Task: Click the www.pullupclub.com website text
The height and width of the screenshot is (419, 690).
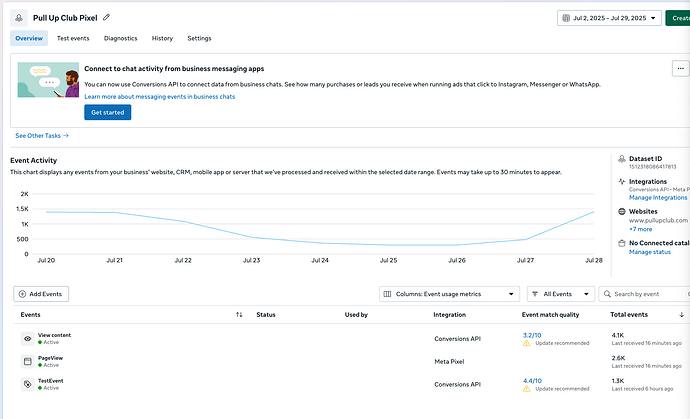Action: point(658,220)
